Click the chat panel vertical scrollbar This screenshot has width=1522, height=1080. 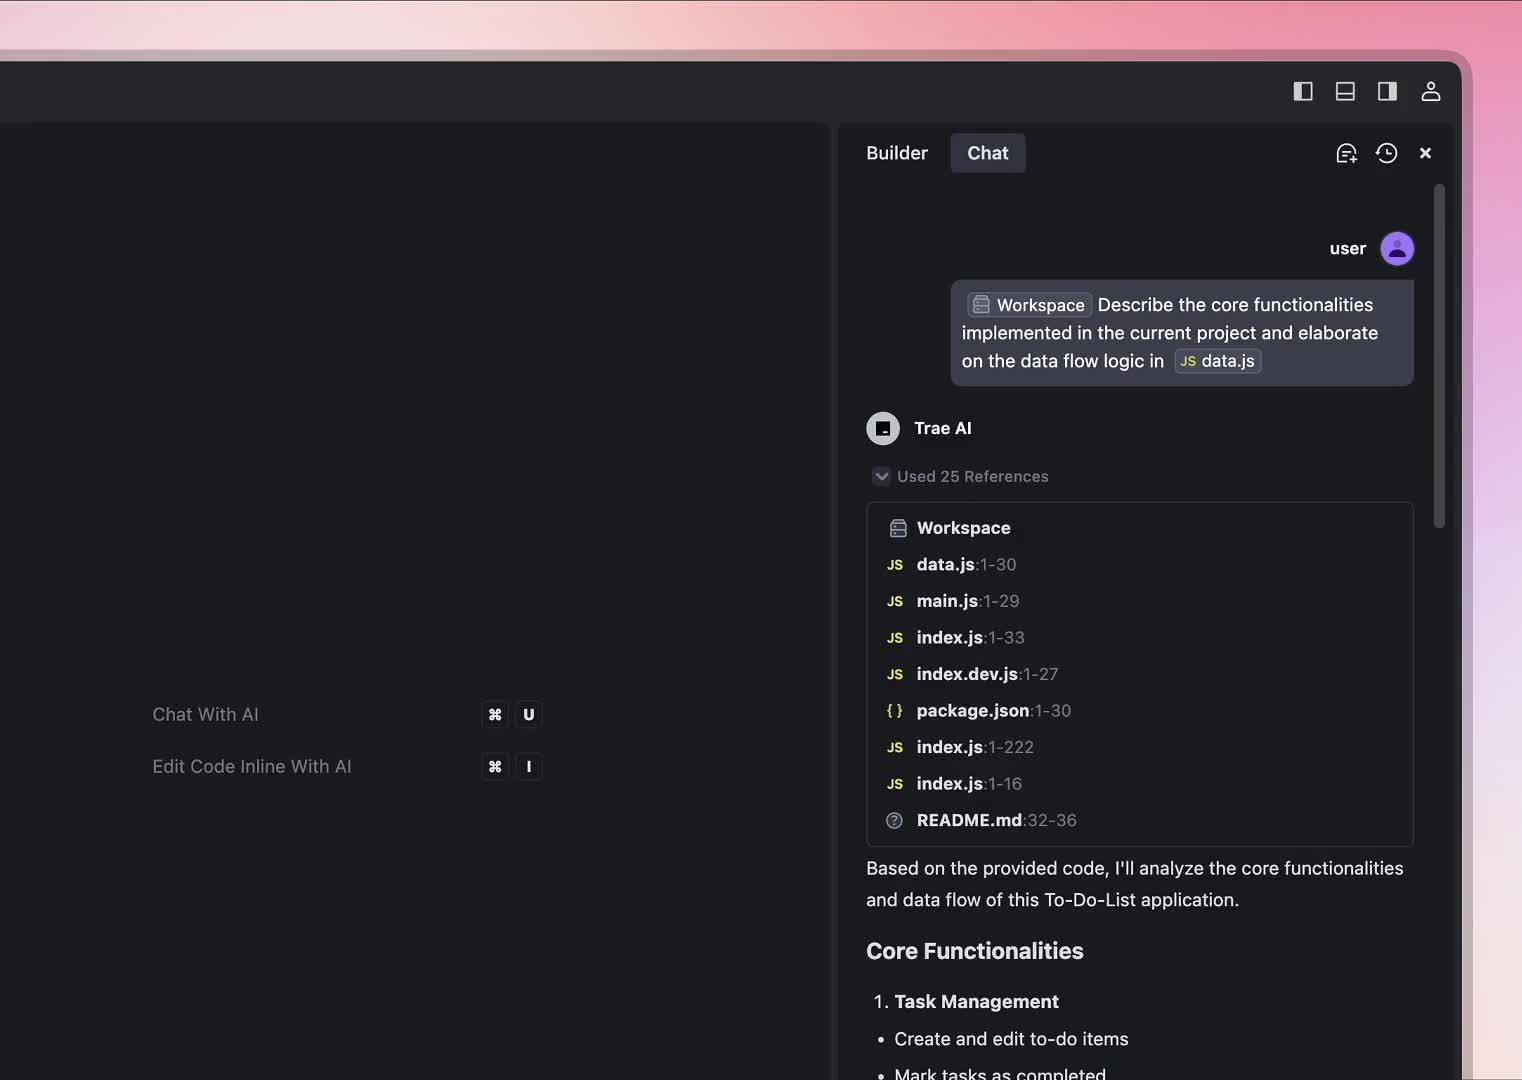pos(1439,355)
